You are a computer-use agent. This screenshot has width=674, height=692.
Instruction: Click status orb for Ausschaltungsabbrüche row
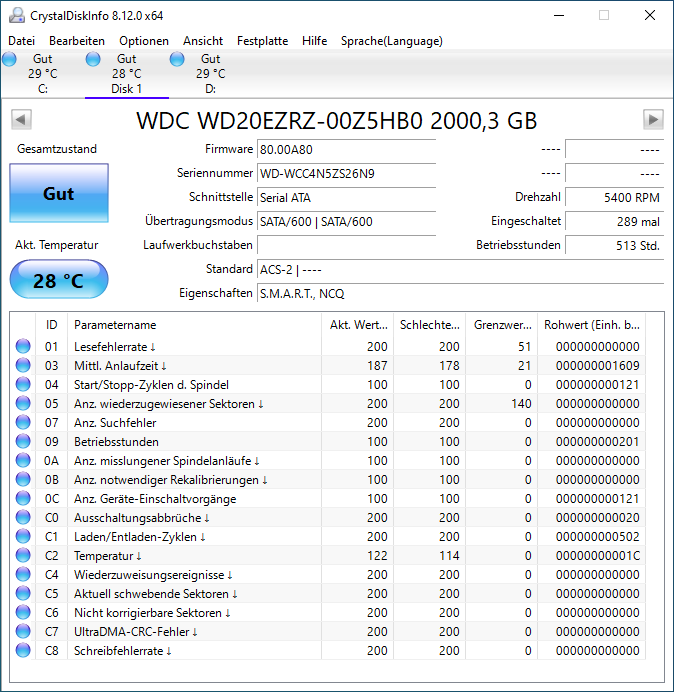coord(23,517)
